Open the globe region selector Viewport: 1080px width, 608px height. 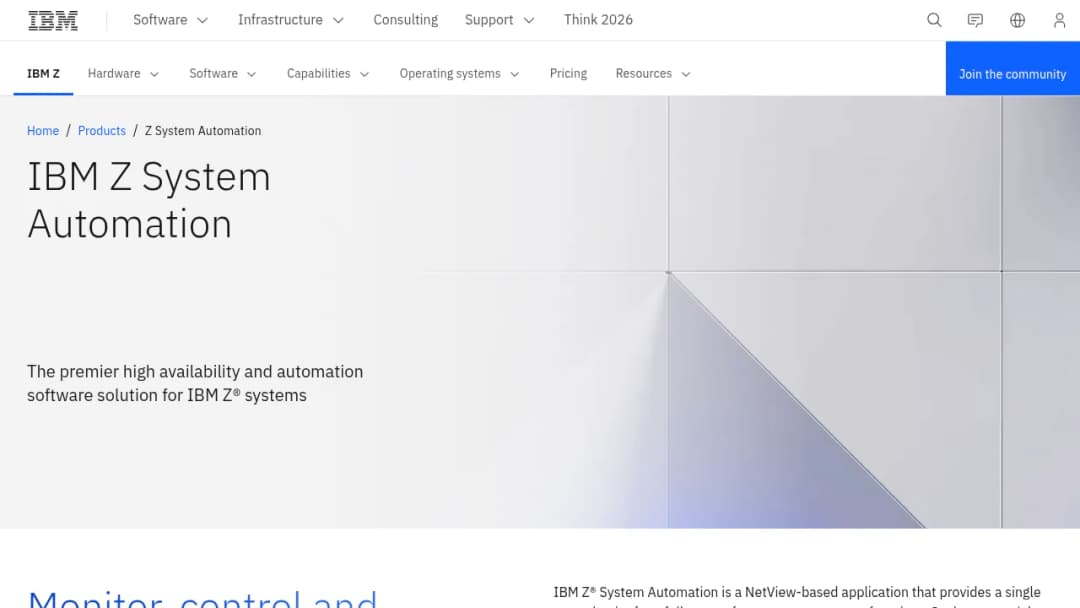point(1017,20)
